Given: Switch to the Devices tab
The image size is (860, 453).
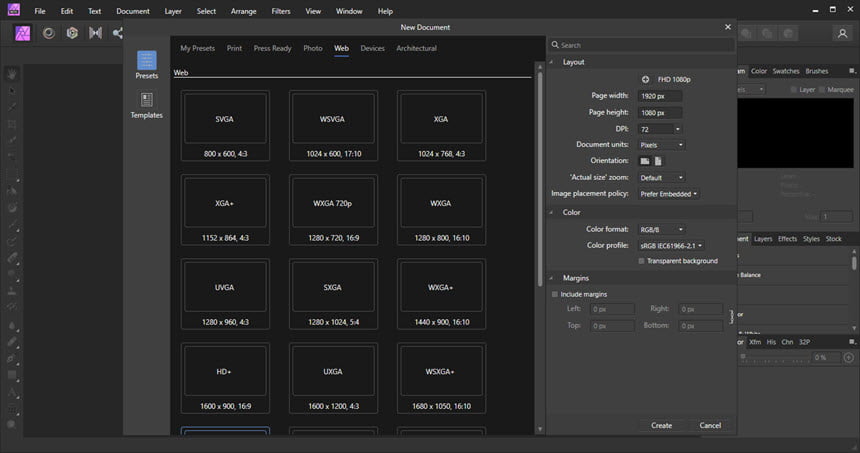Looking at the screenshot, I should [x=372, y=48].
